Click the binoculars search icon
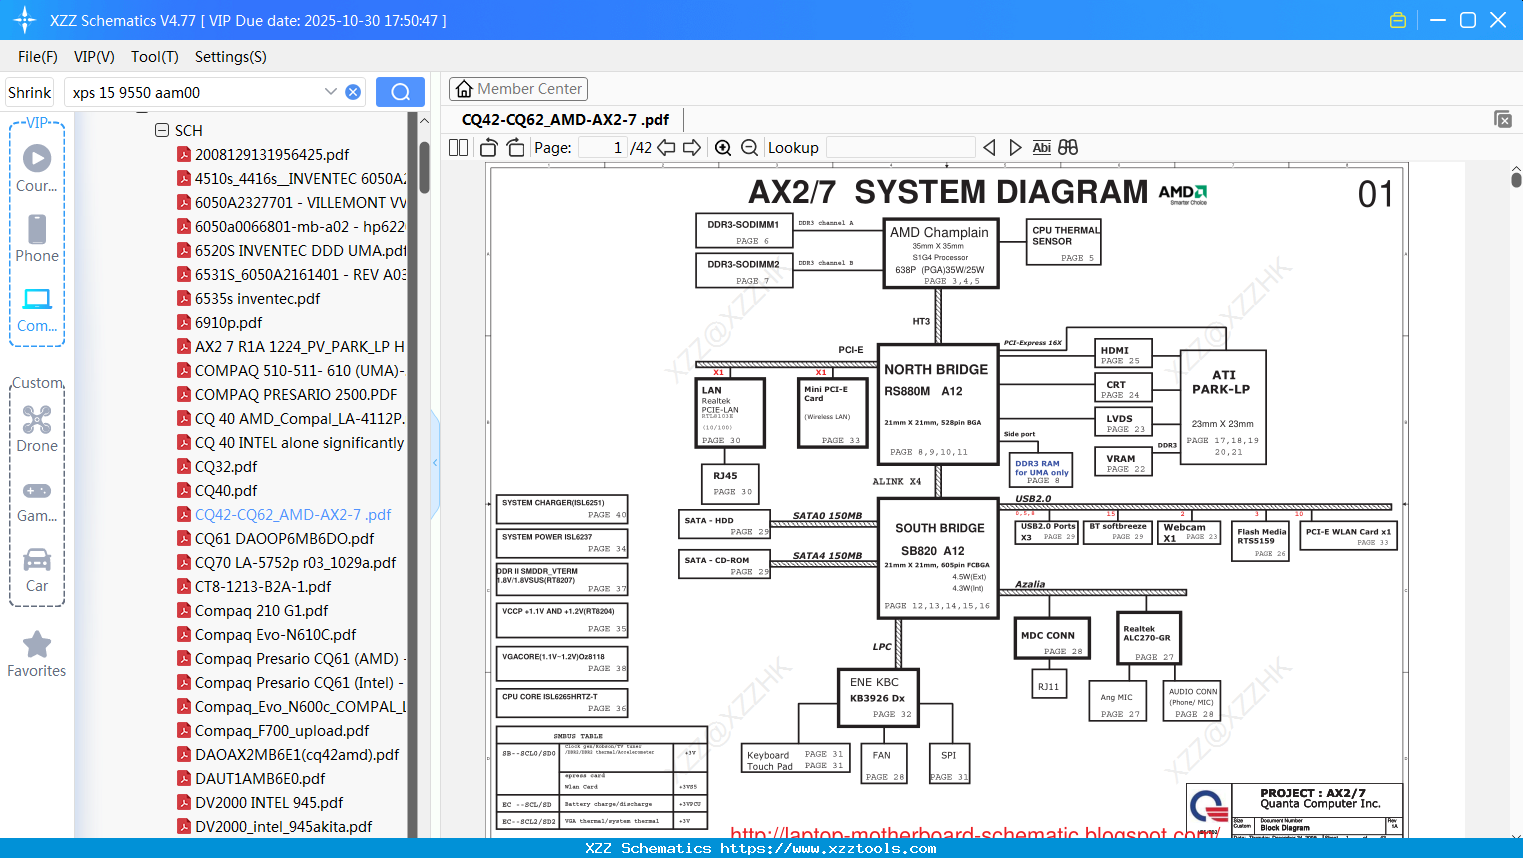Screen dimensions: 1523x858 [x=1068, y=147]
